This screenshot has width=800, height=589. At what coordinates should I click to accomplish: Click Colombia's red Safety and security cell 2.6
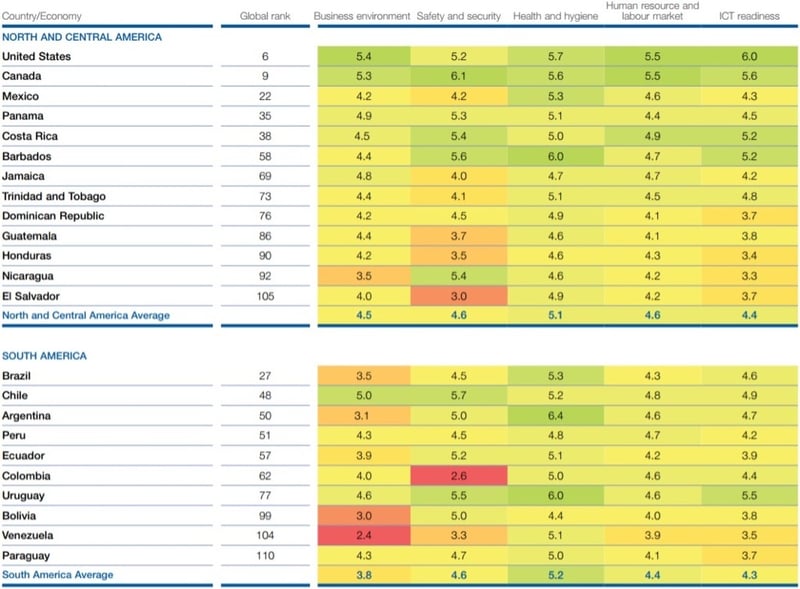tap(457, 475)
